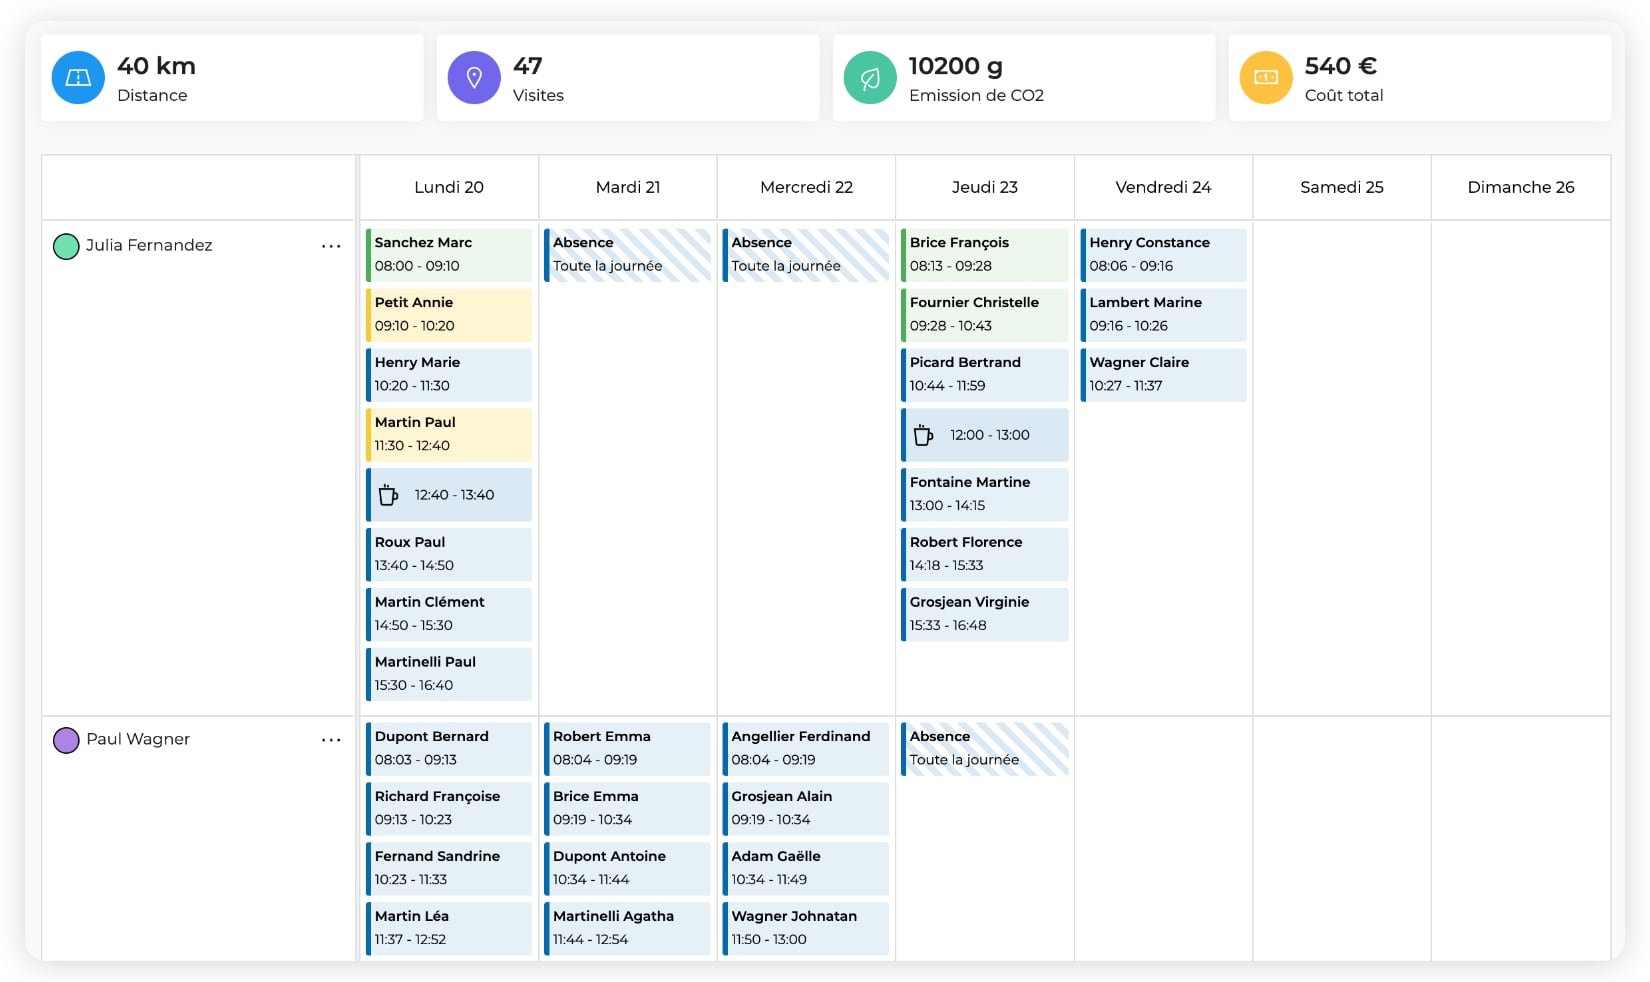Click the Julia Fernandez name label
The width and height of the screenshot is (1650, 982).
tap(149, 246)
